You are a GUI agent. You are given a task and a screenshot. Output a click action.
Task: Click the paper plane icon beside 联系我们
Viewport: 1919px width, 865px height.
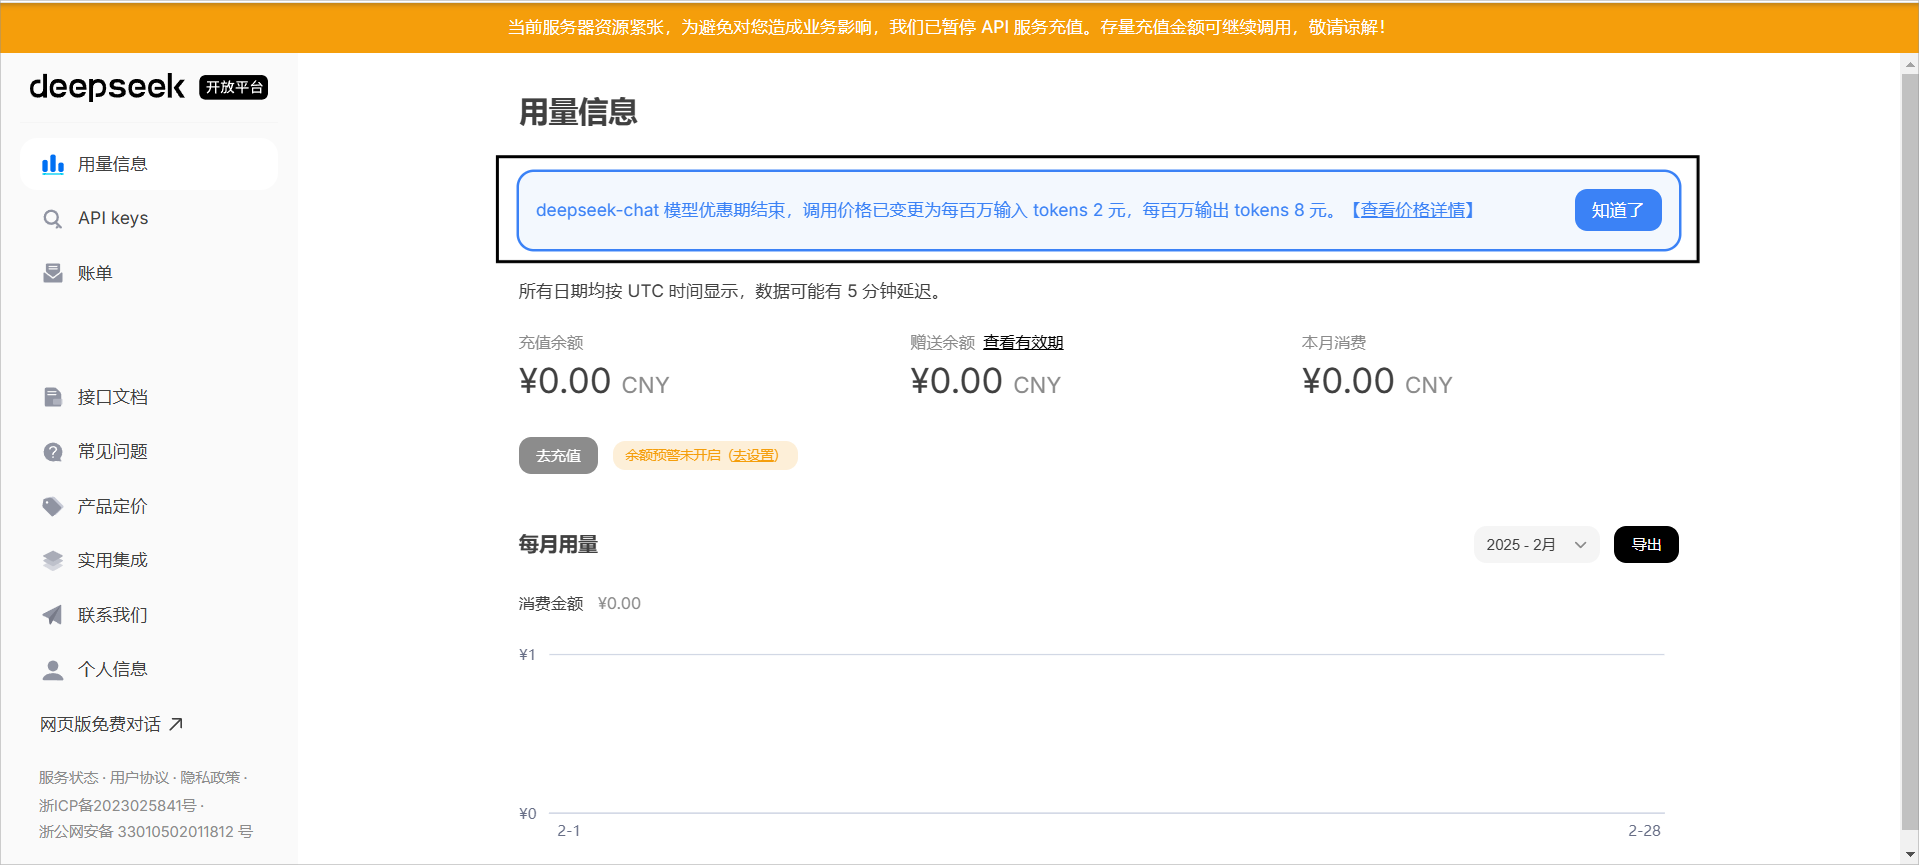click(x=53, y=615)
